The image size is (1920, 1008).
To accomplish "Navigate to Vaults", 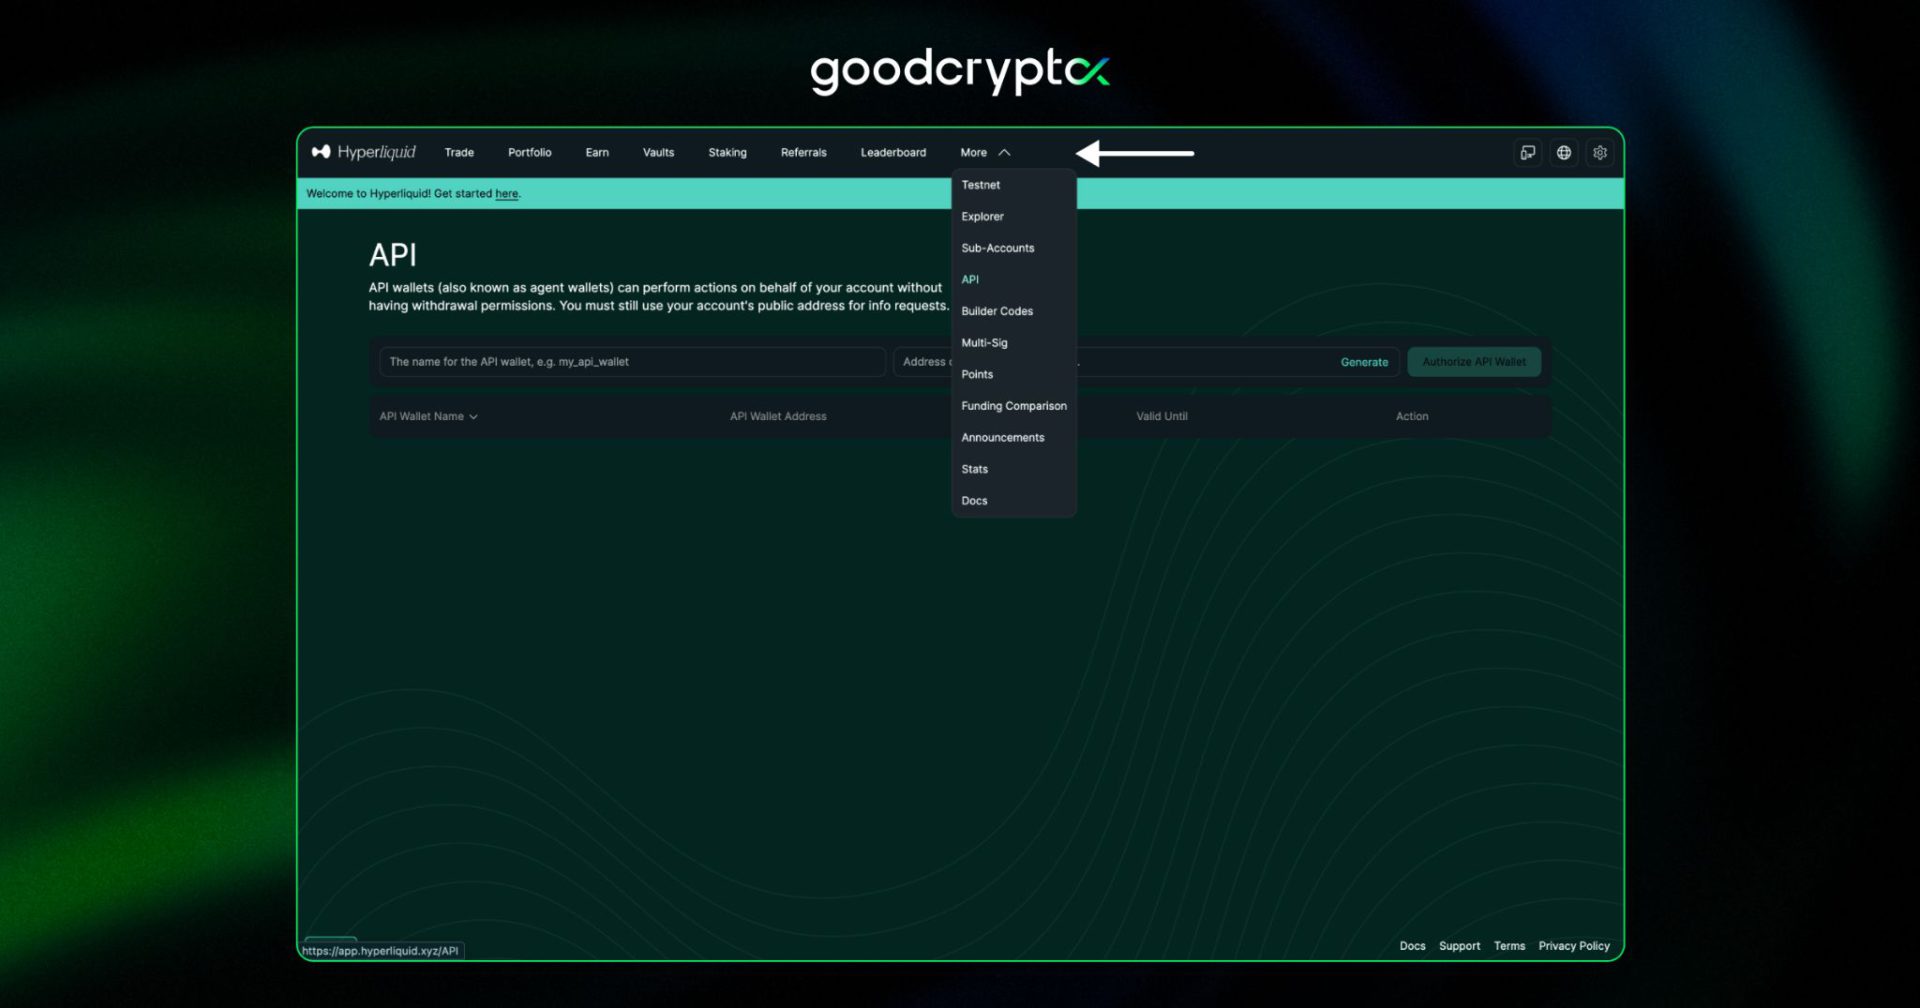I will coord(658,153).
